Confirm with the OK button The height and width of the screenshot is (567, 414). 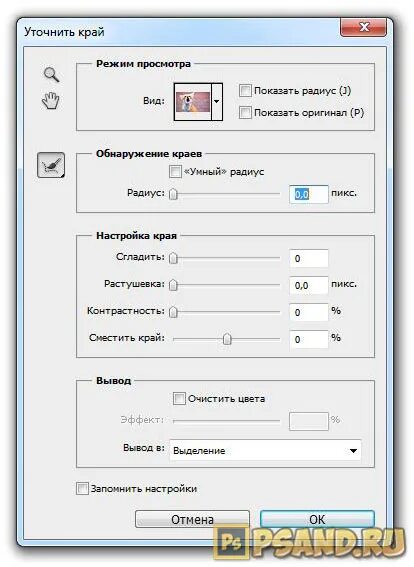[x=317, y=519]
